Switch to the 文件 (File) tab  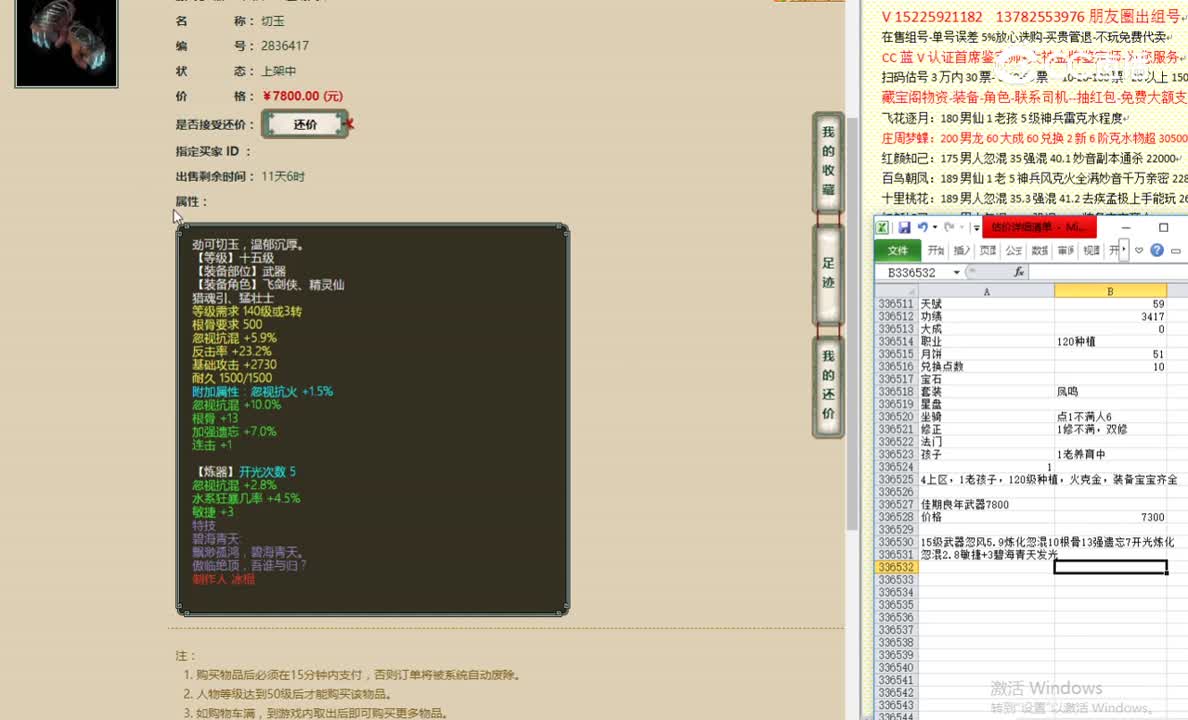coord(898,250)
